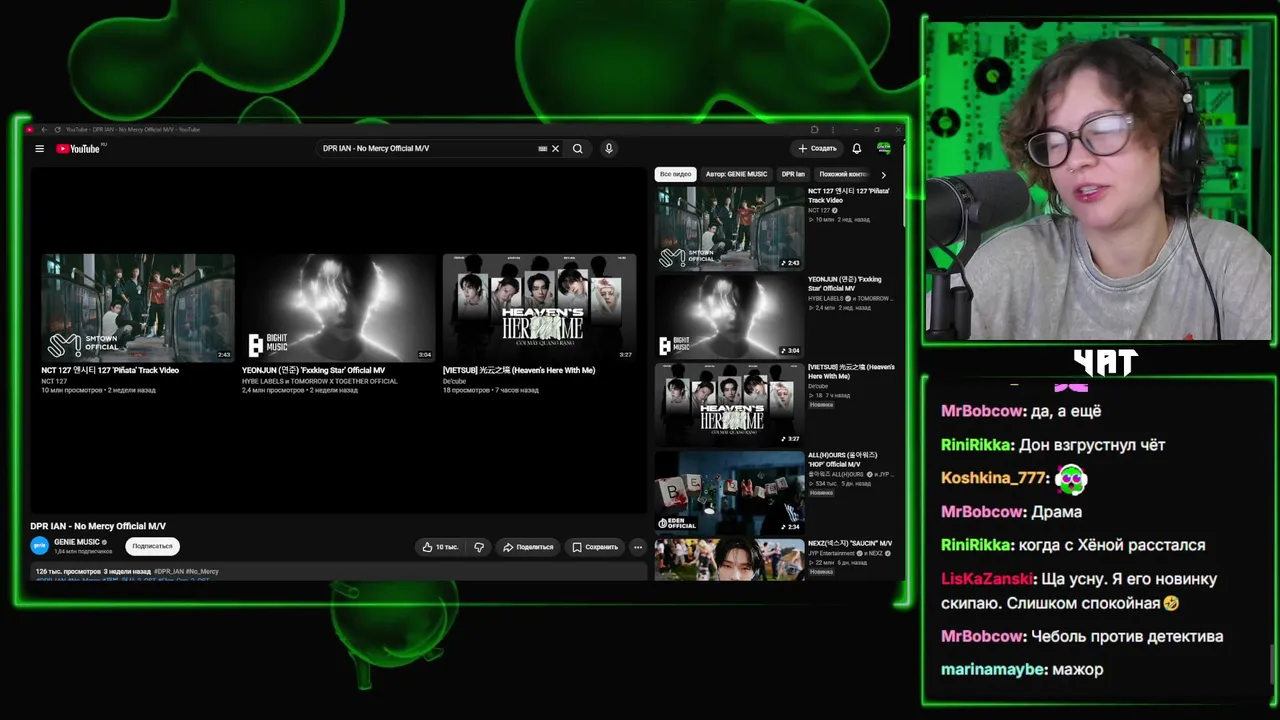
Task: Click MrBobcow's chat message 'Драма'
Action: [x=1056, y=511]
